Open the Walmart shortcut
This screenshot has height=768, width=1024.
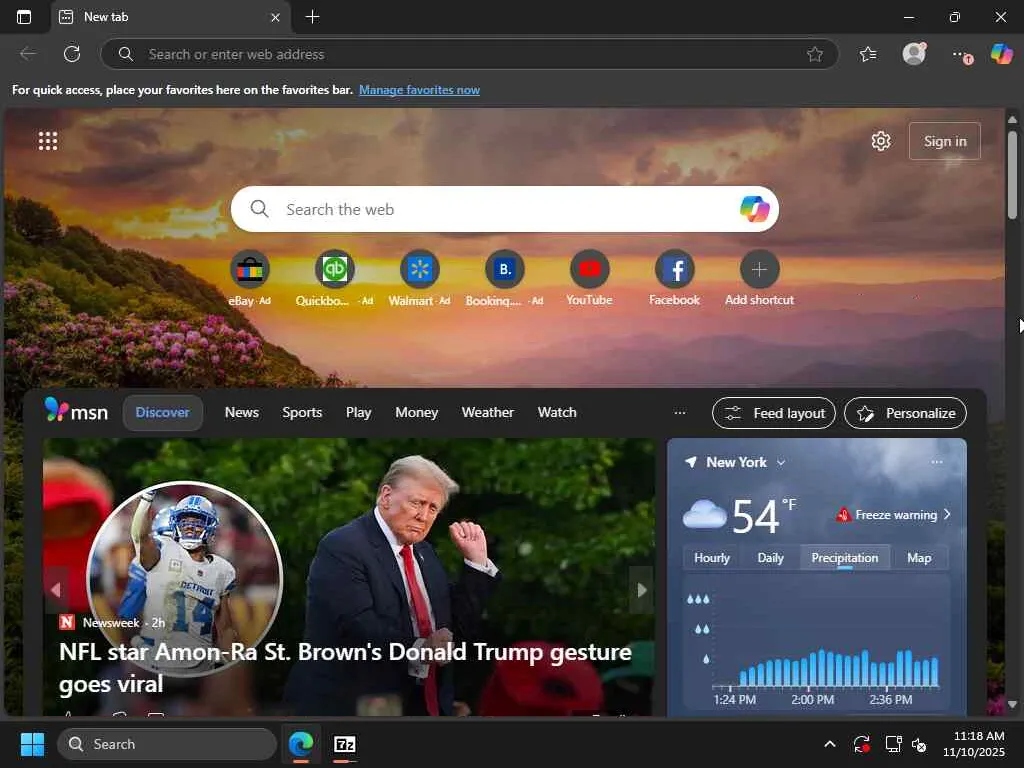[x=419, y=269]
